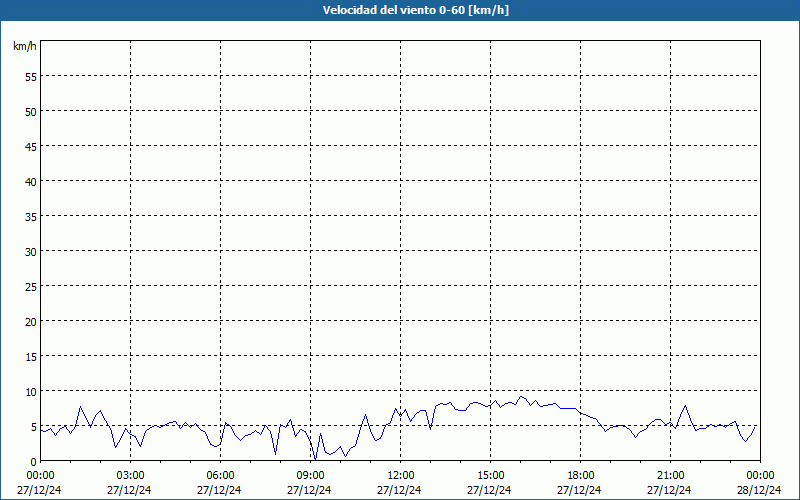
Task: Click the x-axis time label "03:00"
Action: click(x=130, y=476)
